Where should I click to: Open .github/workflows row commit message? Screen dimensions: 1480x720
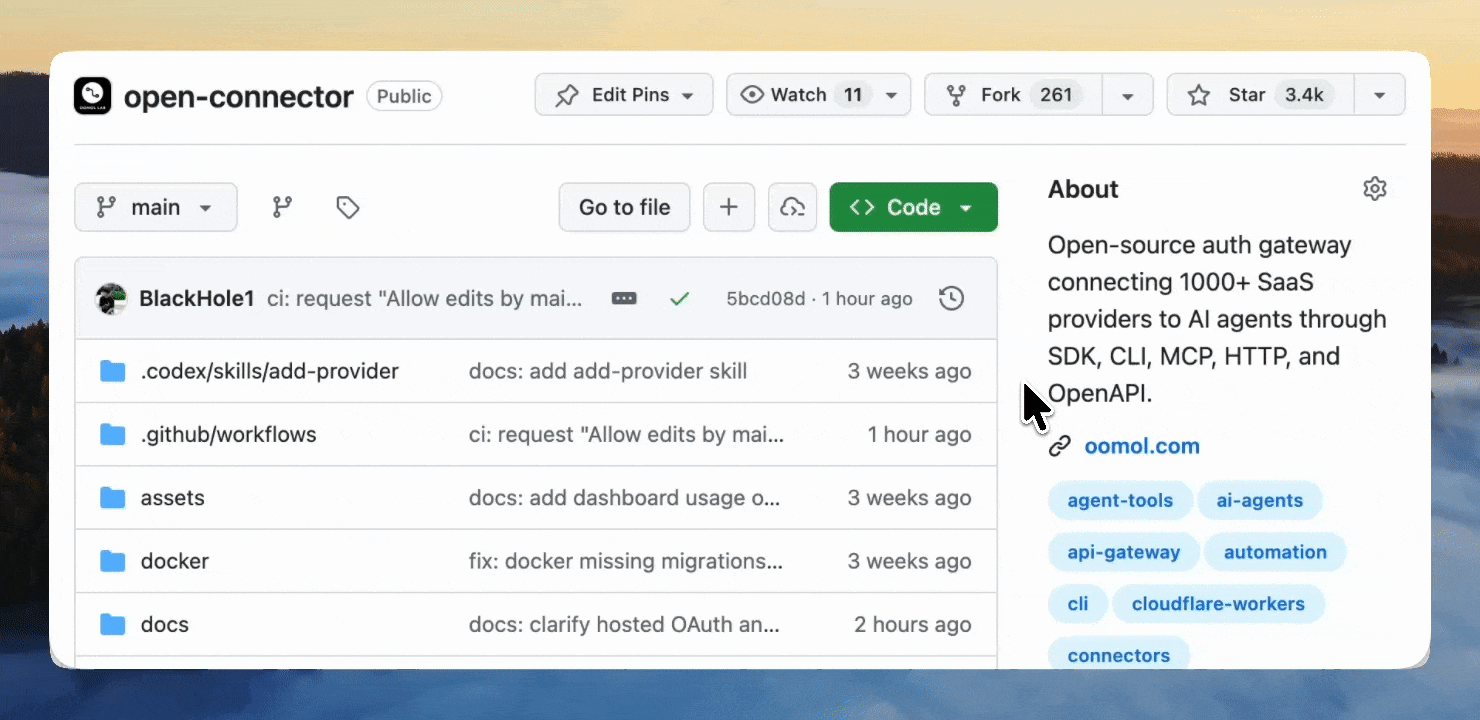[x=626, y=434]
